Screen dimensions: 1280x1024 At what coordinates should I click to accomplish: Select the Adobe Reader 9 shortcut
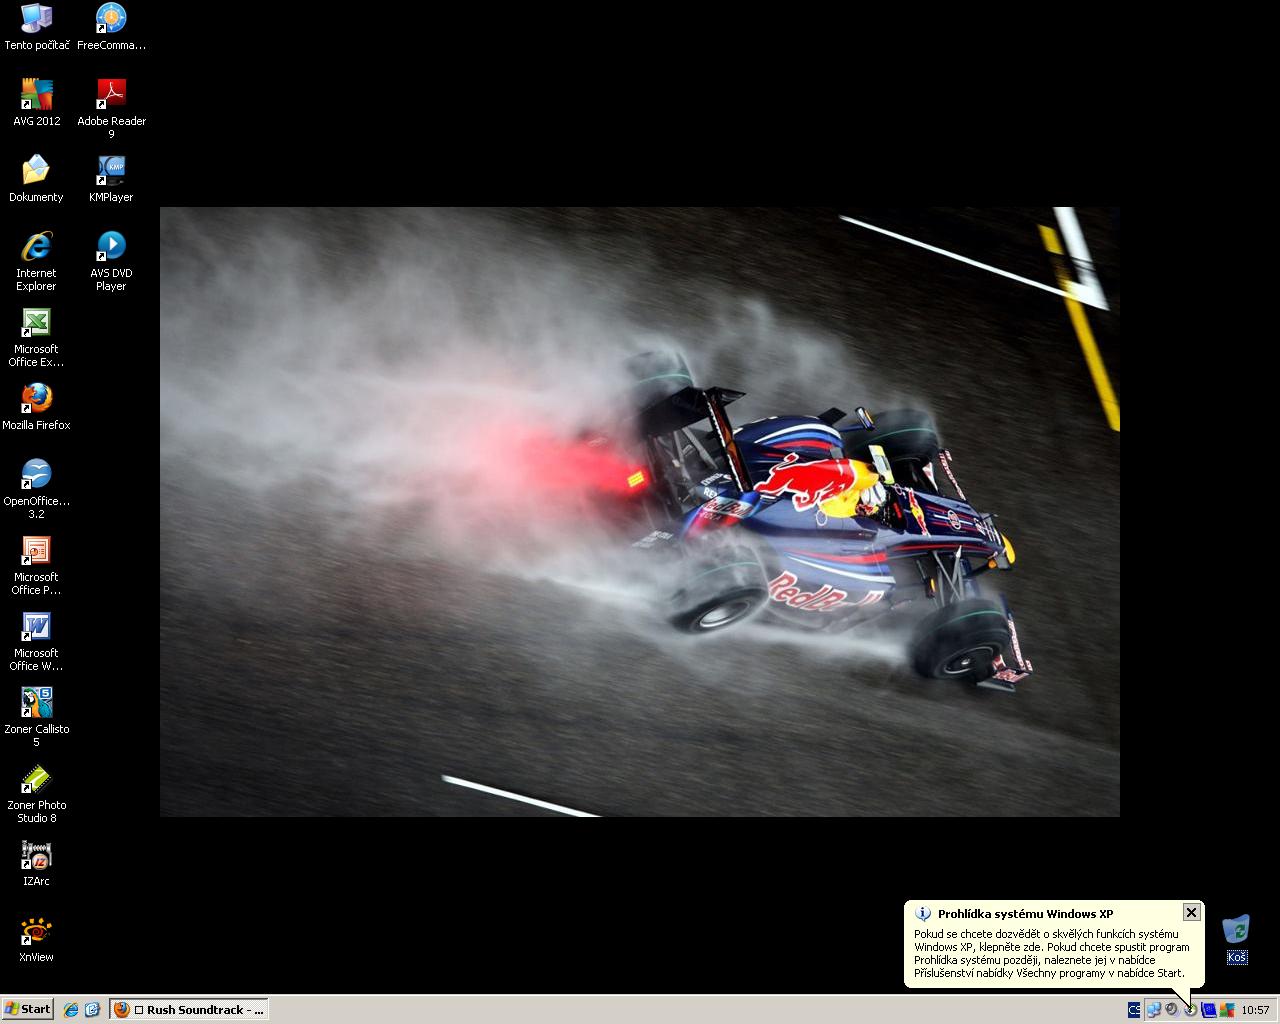111,108
